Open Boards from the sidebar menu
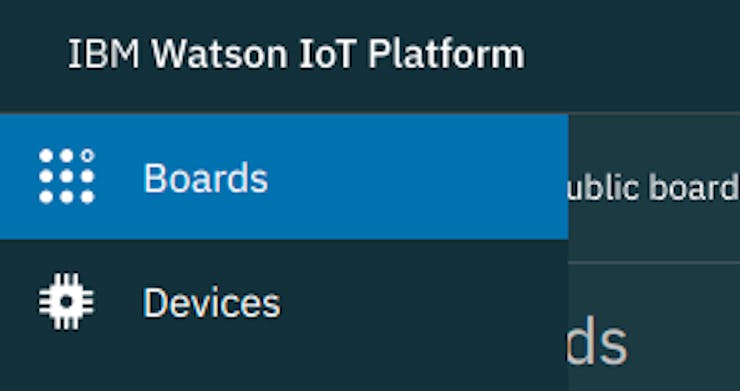 click(284, 177)
